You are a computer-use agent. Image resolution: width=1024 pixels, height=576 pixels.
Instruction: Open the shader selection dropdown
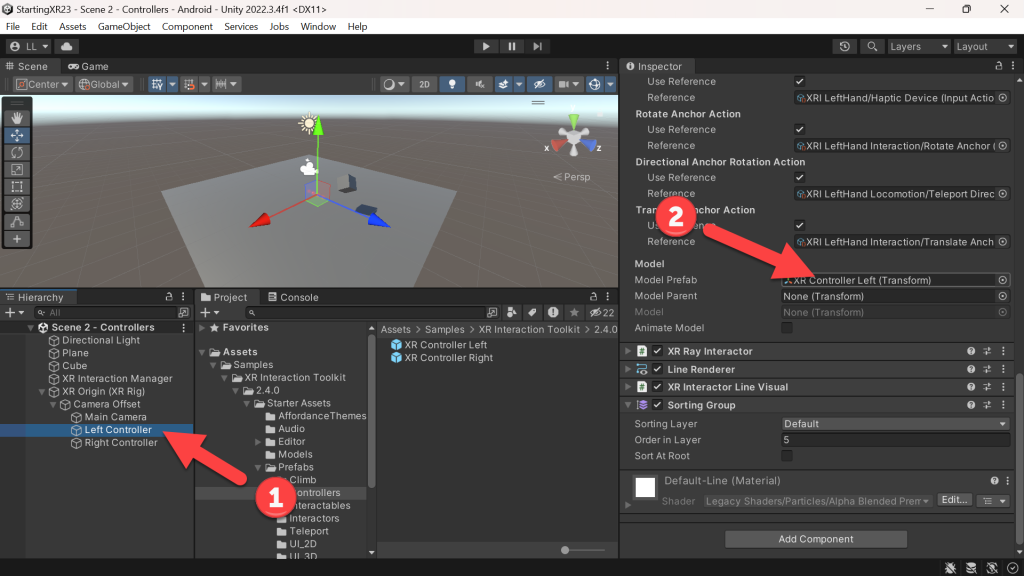click(818, 501)
